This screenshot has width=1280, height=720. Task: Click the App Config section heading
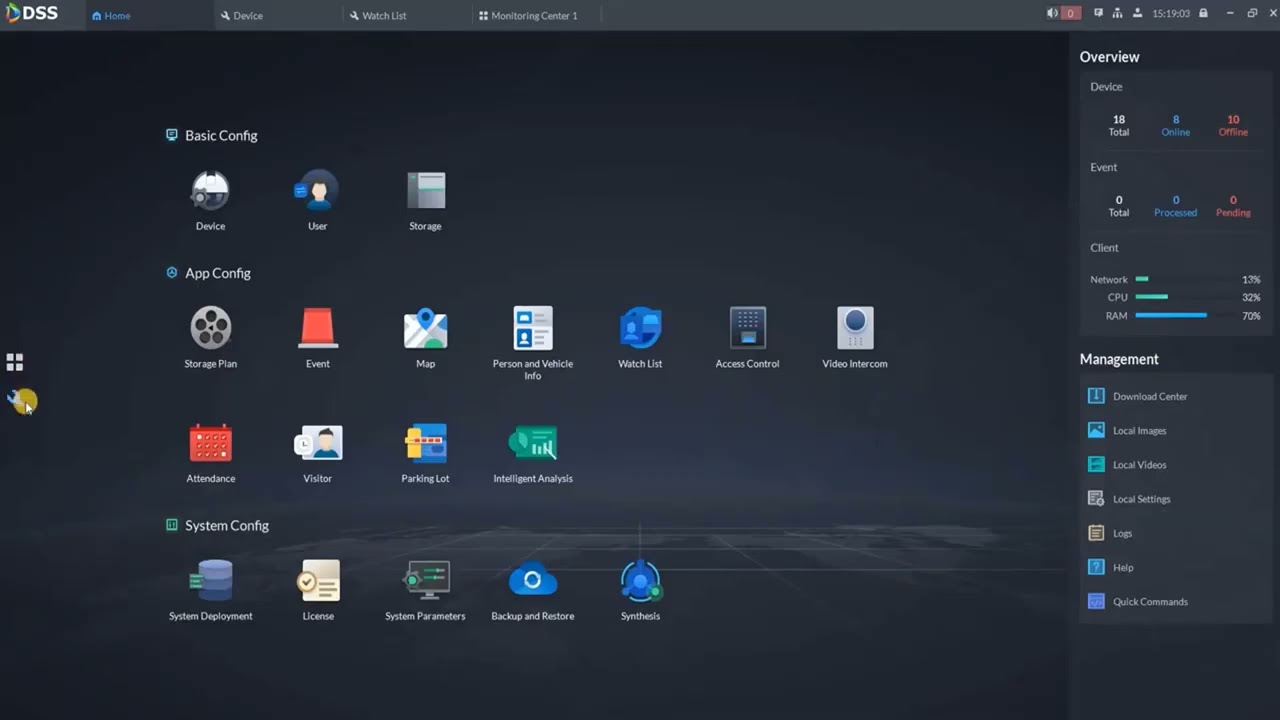(x=217, y=273)
